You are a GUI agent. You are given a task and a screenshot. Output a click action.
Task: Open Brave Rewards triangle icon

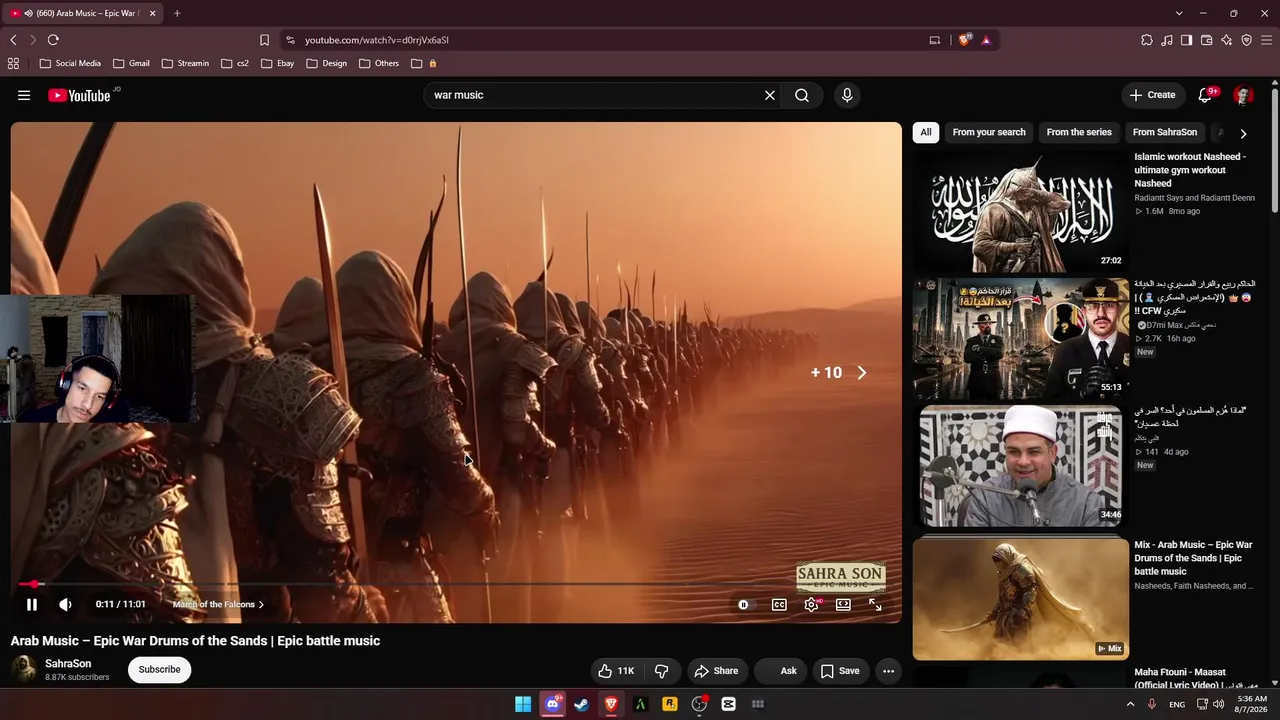click(x=986, y=40)
